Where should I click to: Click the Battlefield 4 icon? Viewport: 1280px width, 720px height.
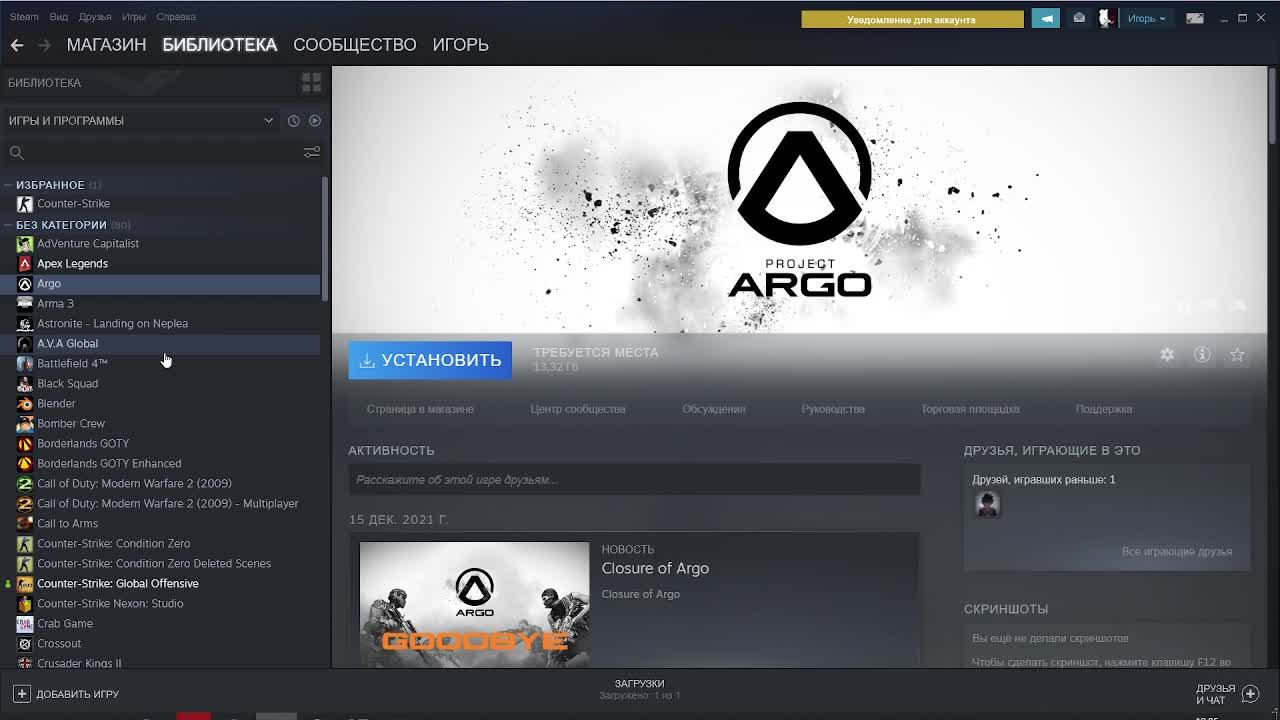click(x=25, y=364)
